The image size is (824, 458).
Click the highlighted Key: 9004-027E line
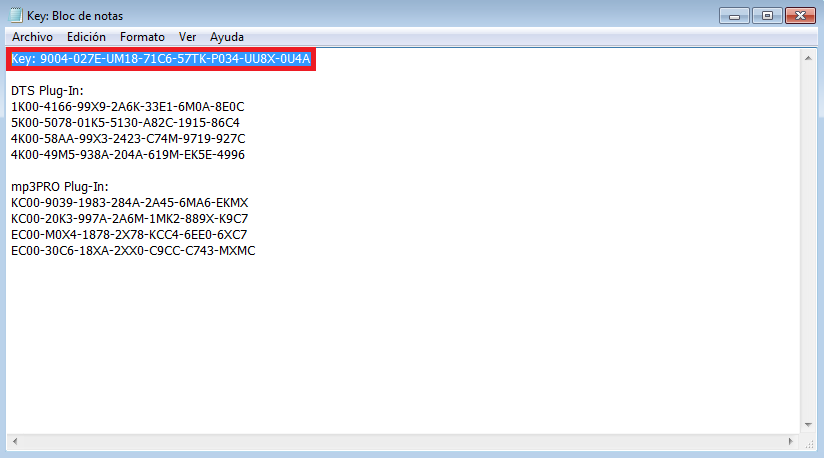coord(161,59)
